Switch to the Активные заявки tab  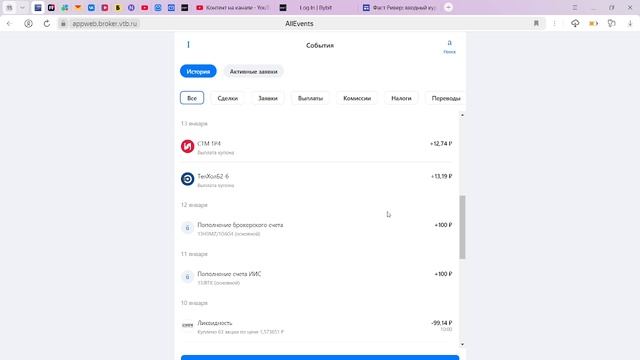pyautogui.click(x=253, y=71)
